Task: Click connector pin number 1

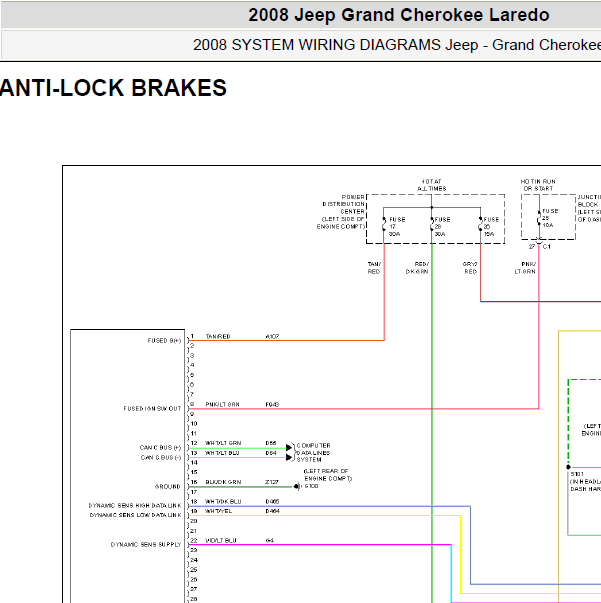Action: pyautogui.click(x=192, y=336)
